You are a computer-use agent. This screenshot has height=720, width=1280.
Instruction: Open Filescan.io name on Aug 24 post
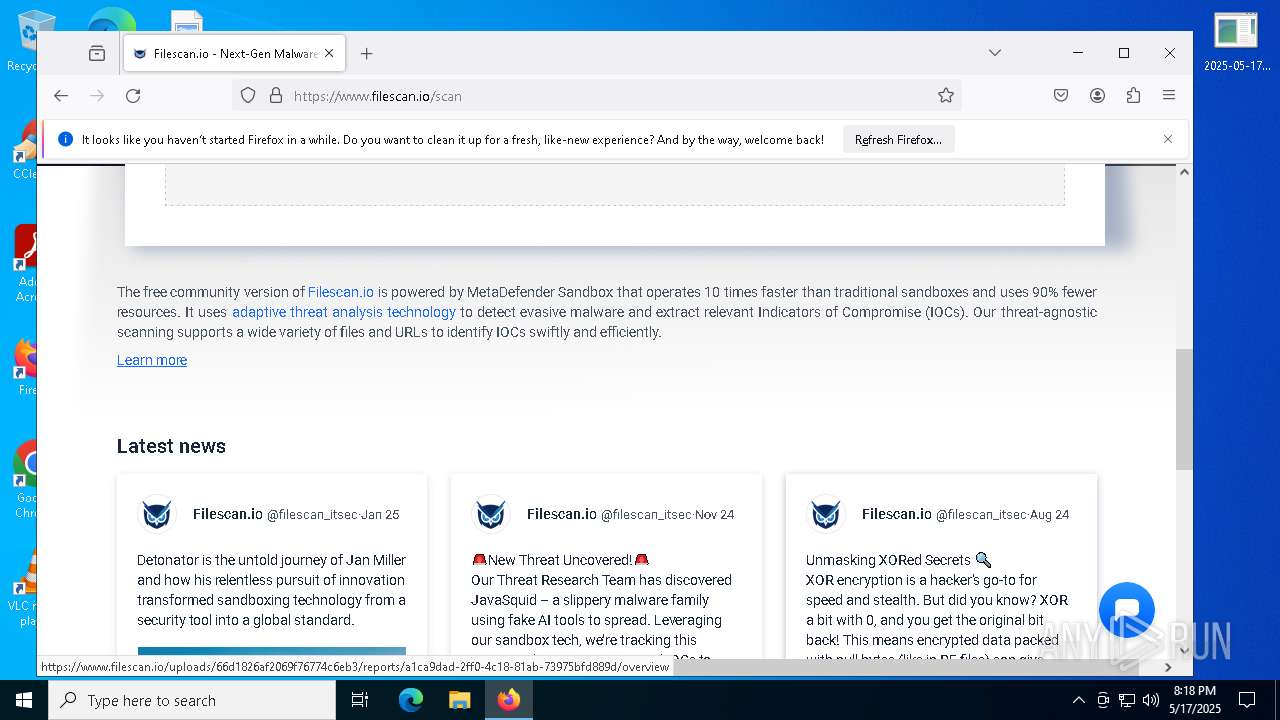tap(897, 514)
